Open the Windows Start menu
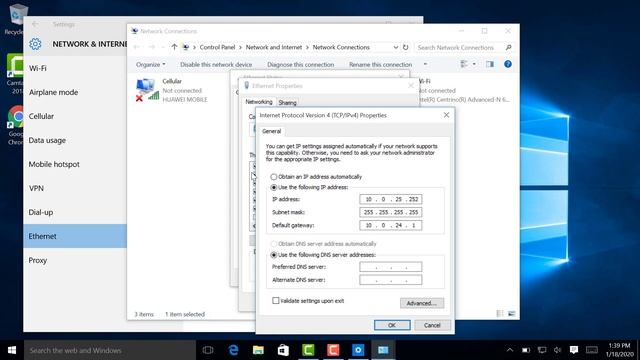Screen dimensions: 640x360 coord(12,350)
